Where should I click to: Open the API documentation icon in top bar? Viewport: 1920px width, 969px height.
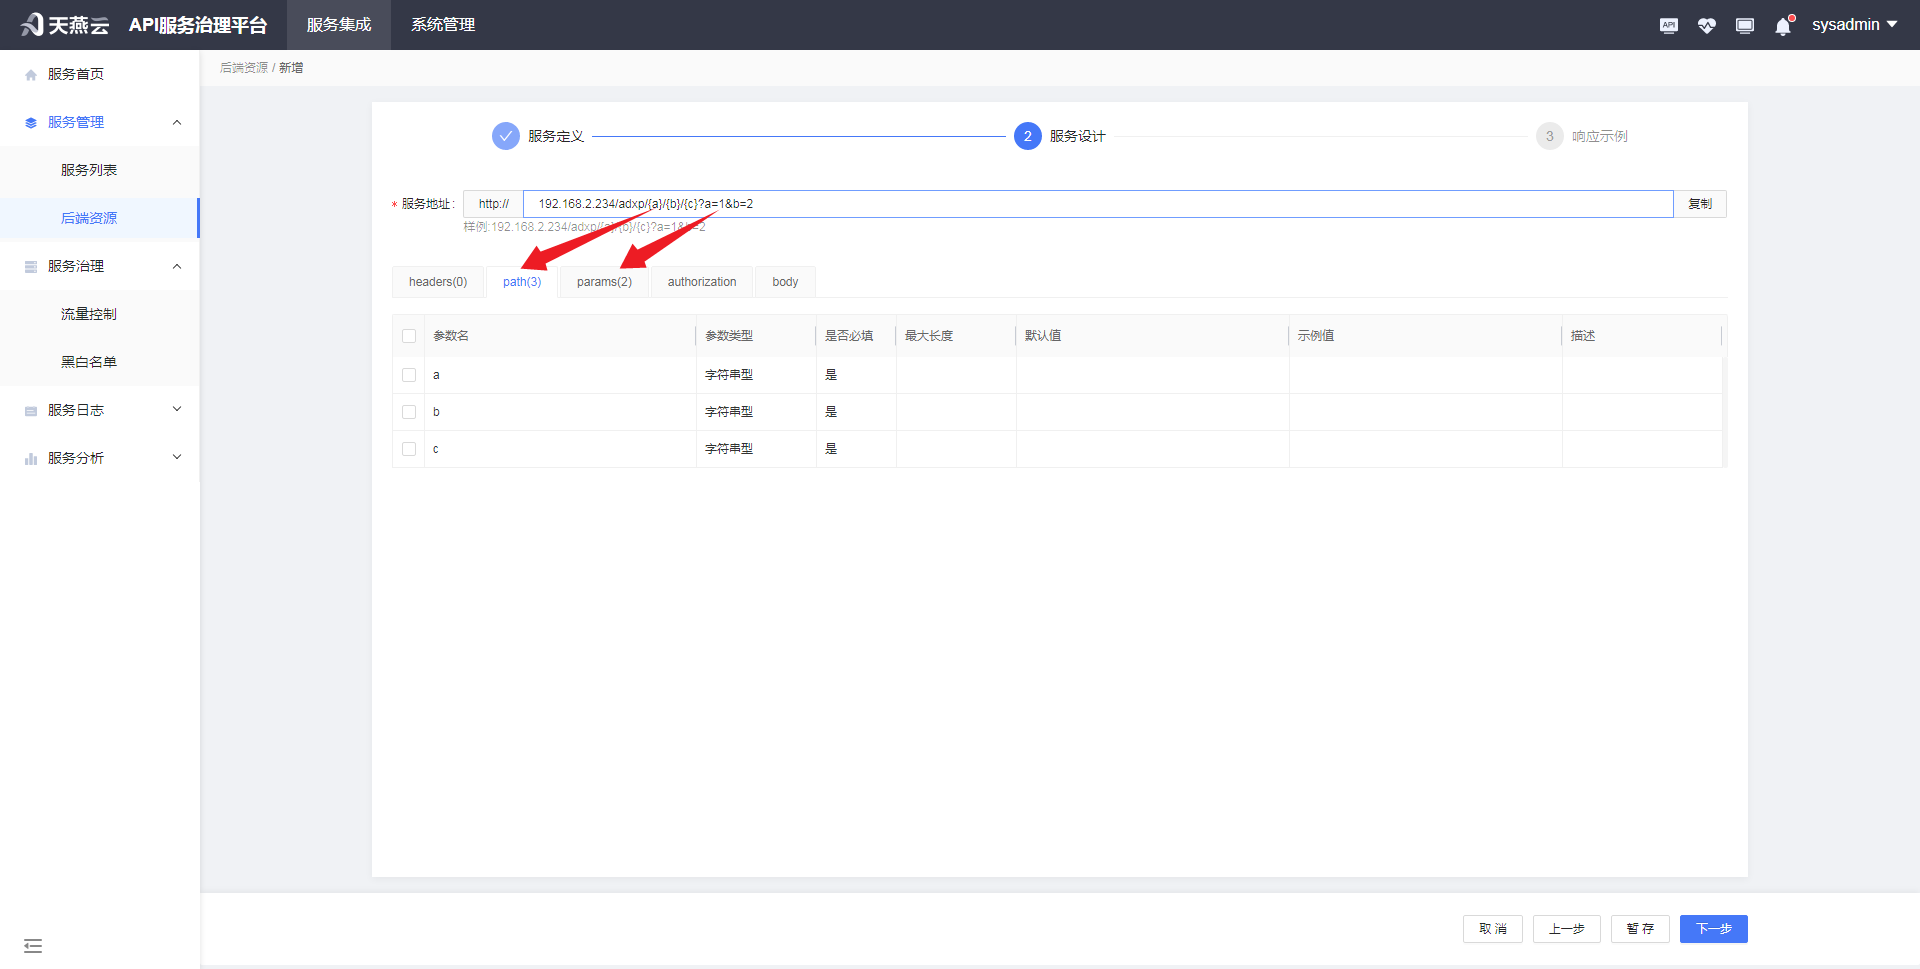(1668, 25)
